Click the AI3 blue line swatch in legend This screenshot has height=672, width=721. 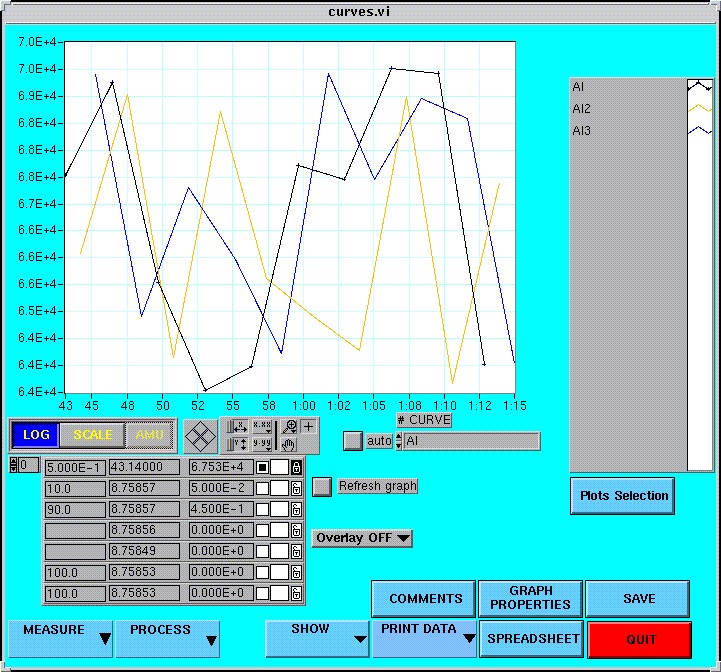699,130
